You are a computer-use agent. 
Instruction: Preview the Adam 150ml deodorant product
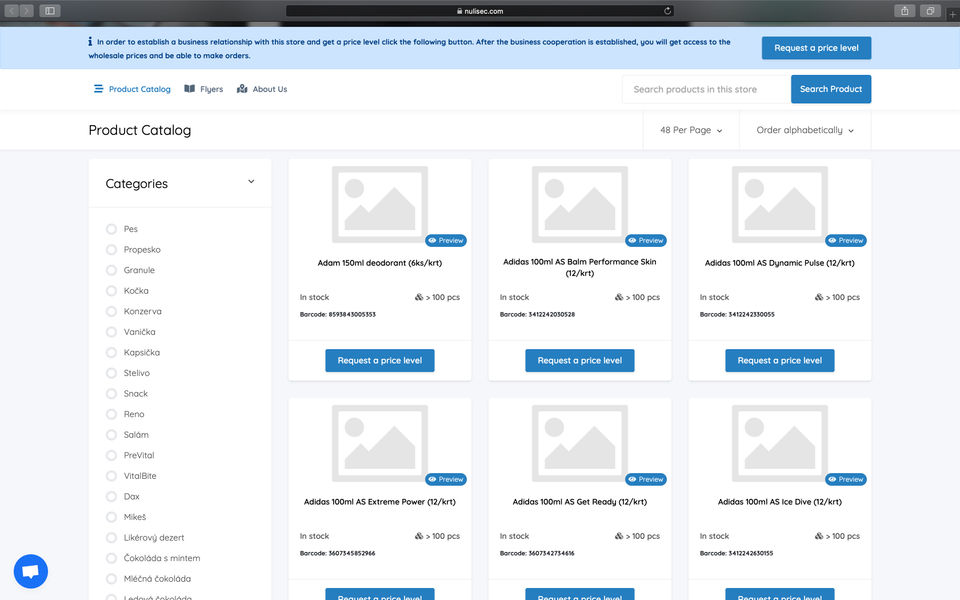pyautogui.click(x=446, y=241)
